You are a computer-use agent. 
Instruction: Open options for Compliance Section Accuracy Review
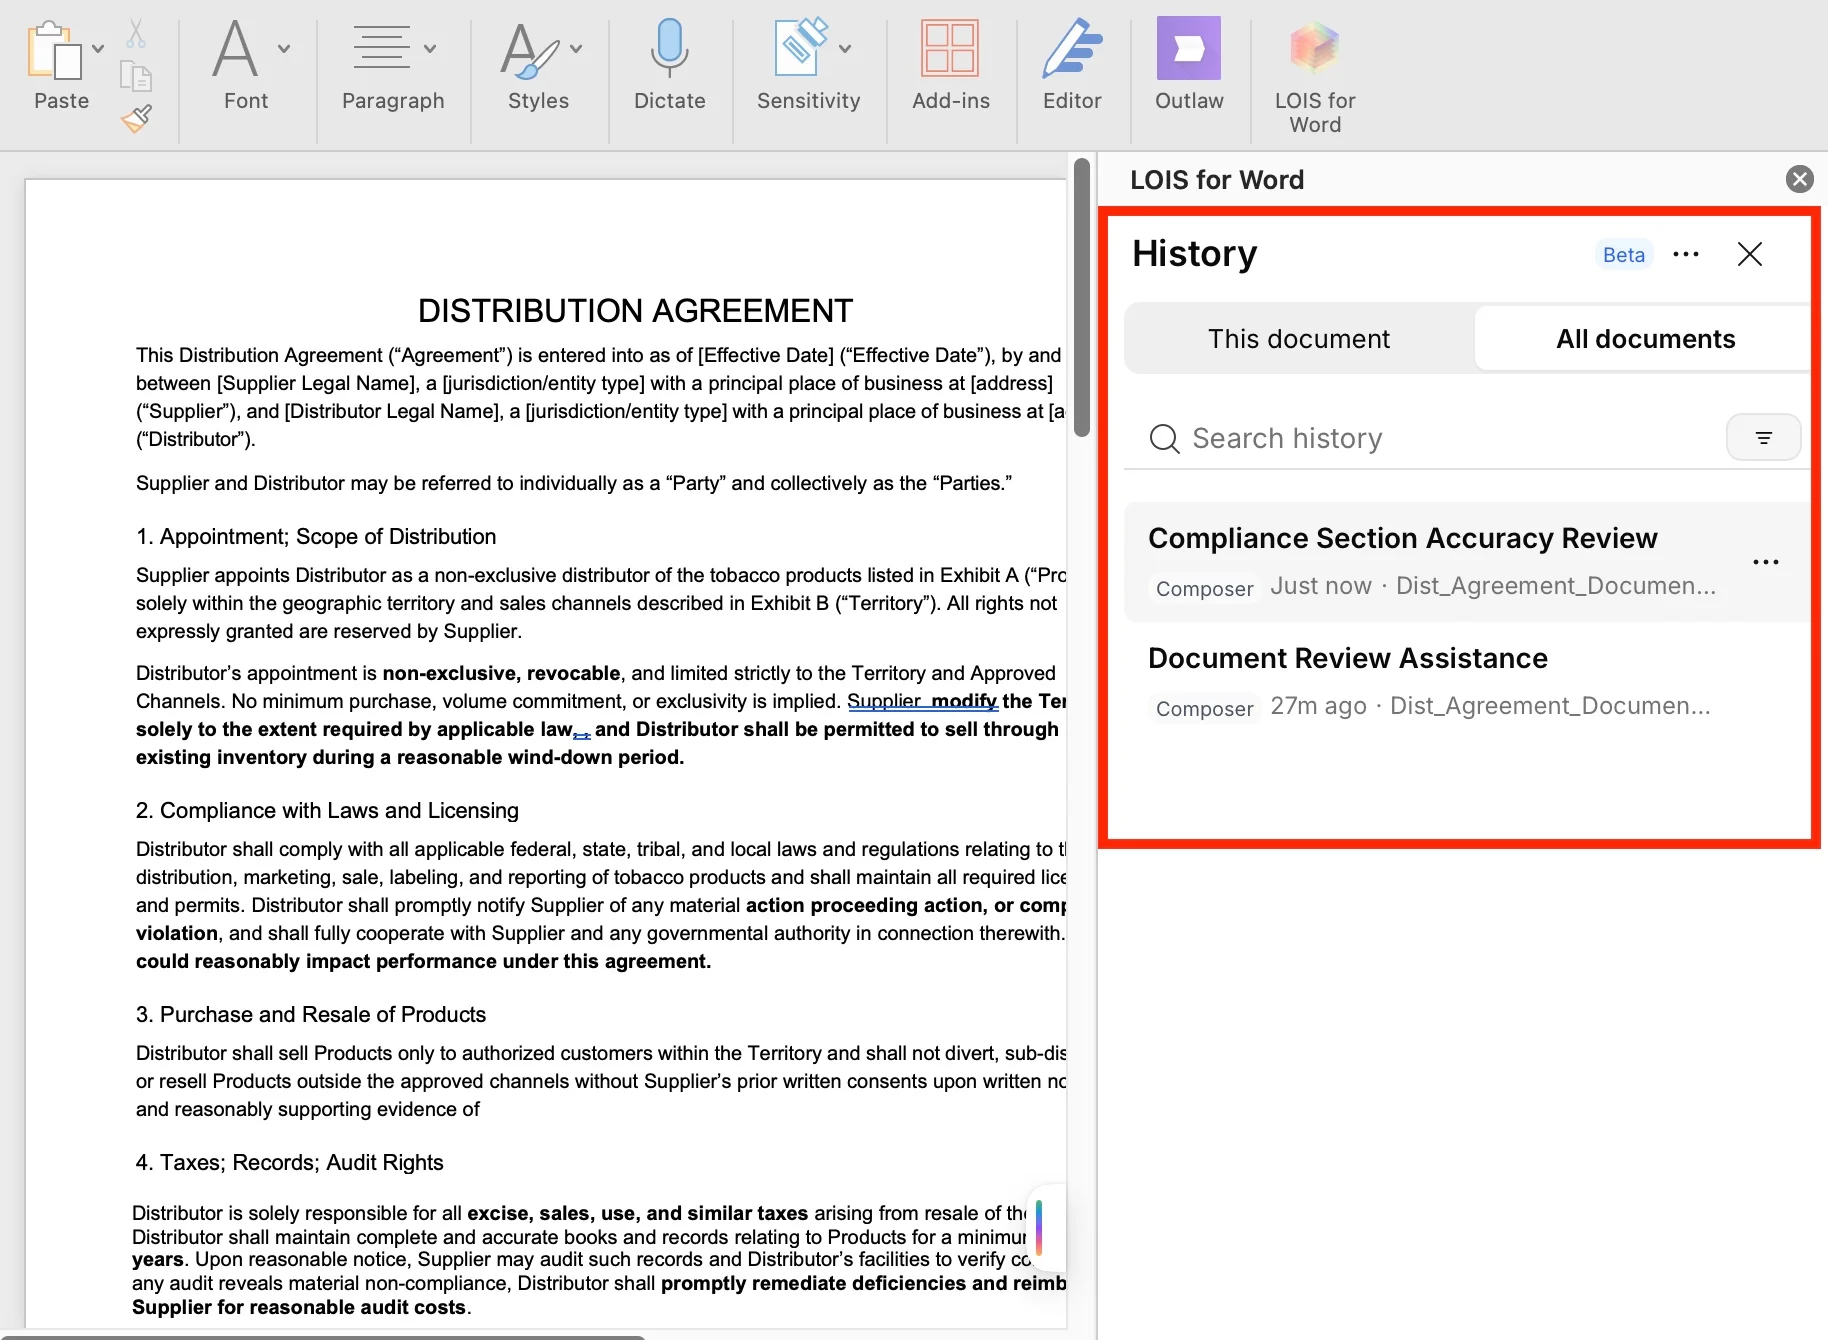[1766, 562]
